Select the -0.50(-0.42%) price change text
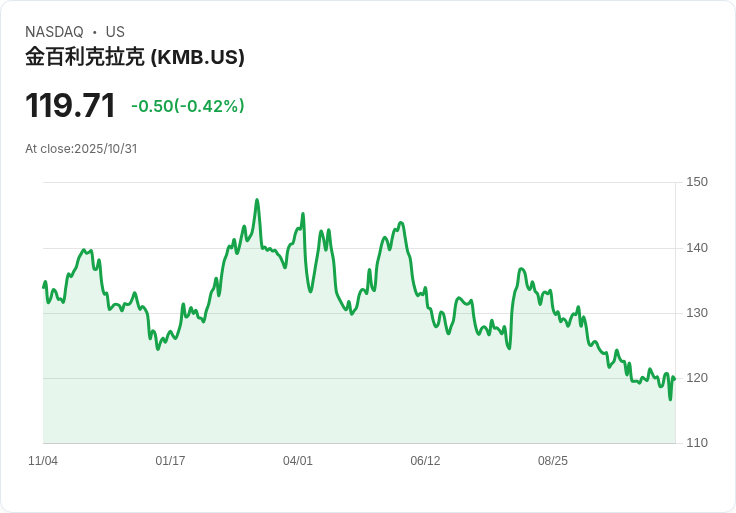 tap(188, 106)
